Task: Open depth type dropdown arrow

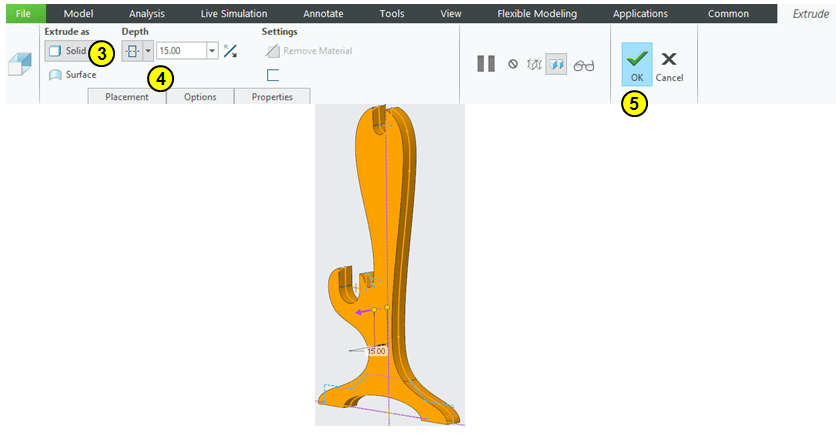Action: 148,51
